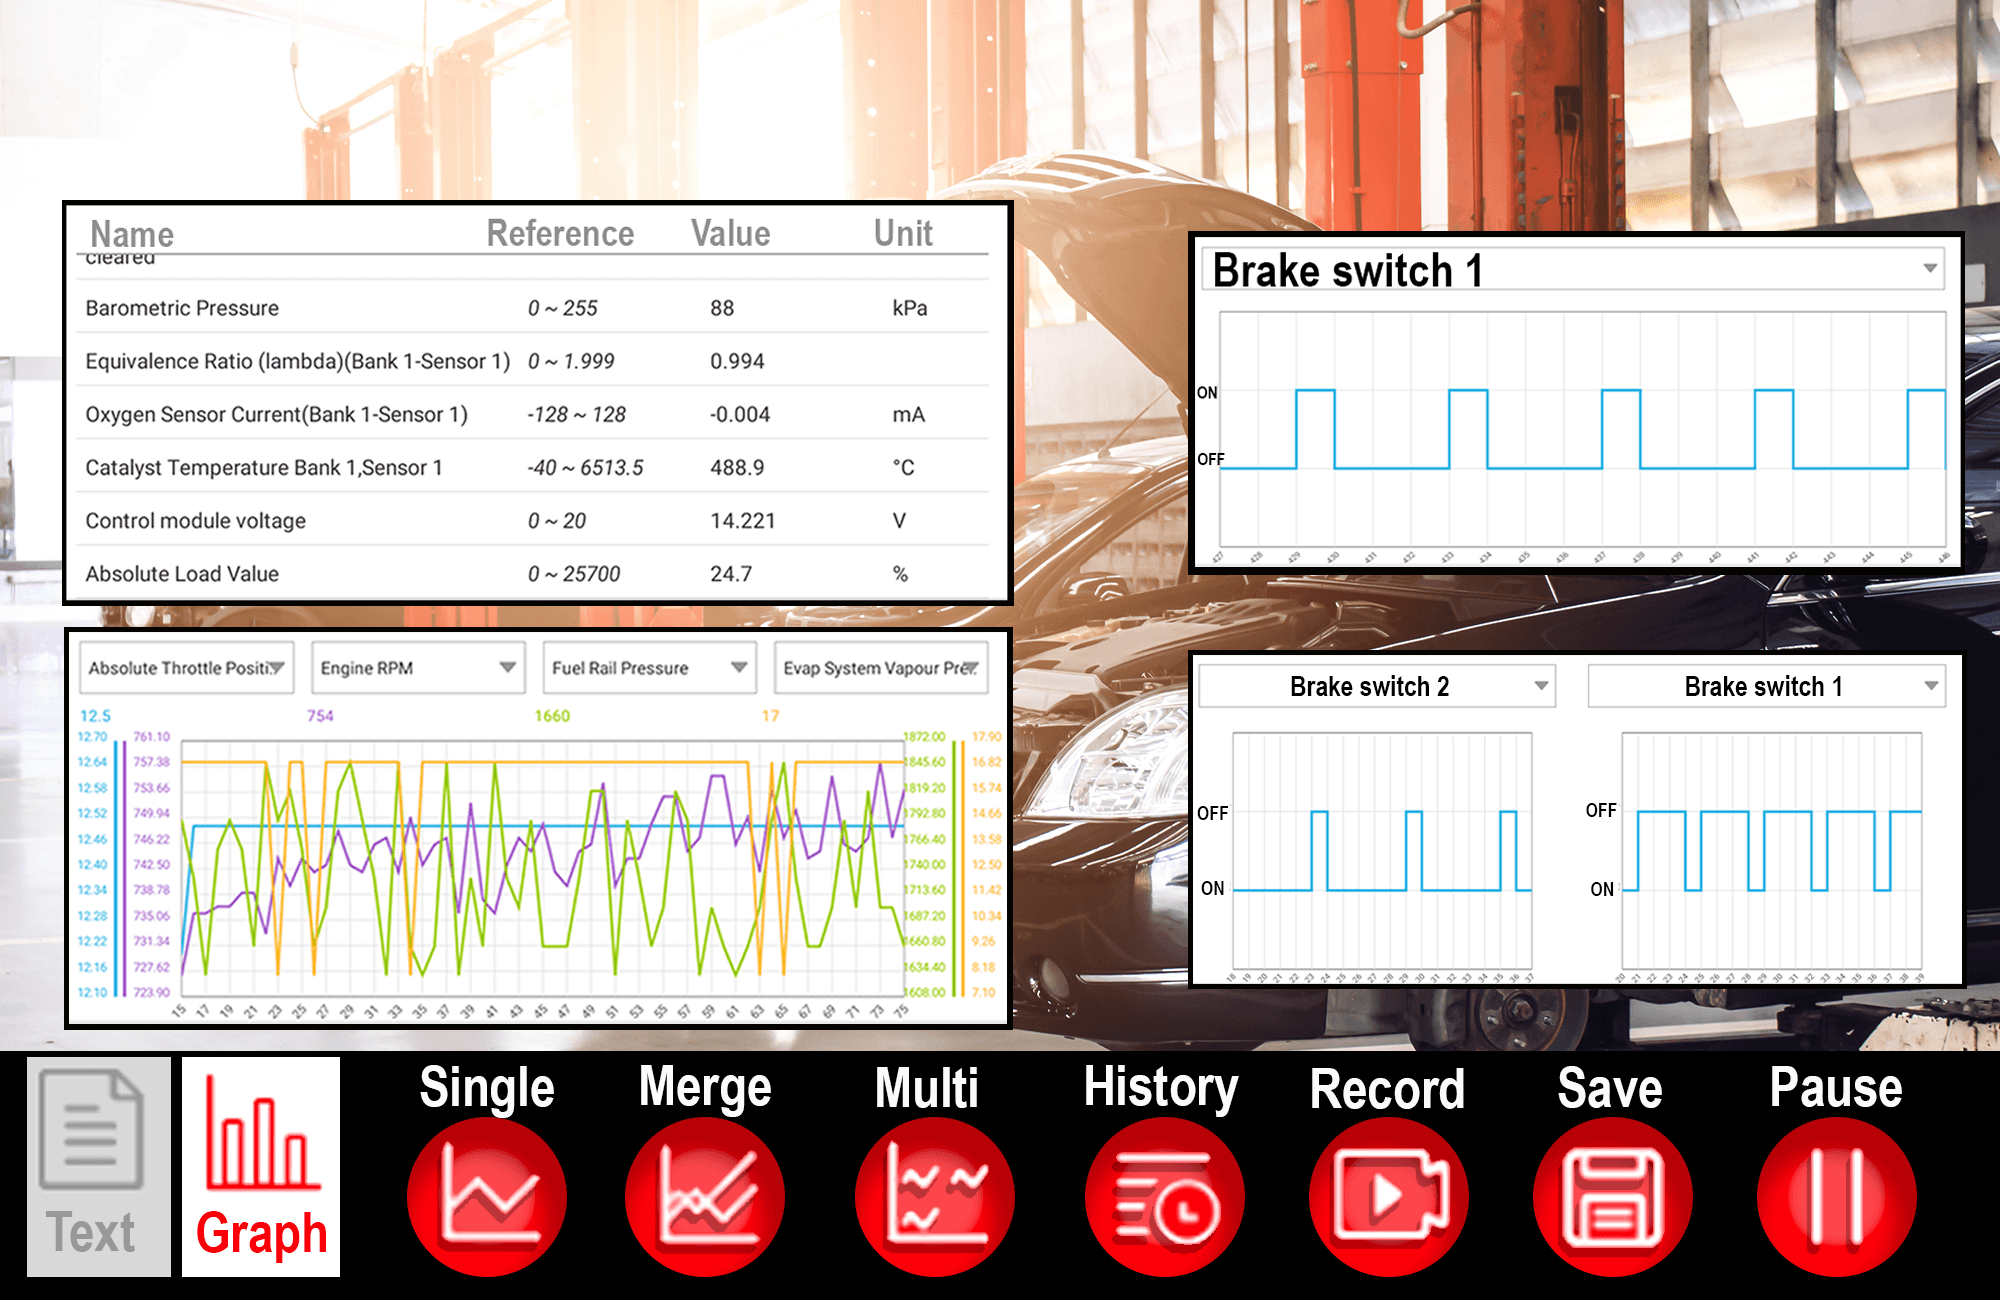Open the Single graph mode
Image resolution: width=2000 pixels, height=1300 pixels.
487,1197
